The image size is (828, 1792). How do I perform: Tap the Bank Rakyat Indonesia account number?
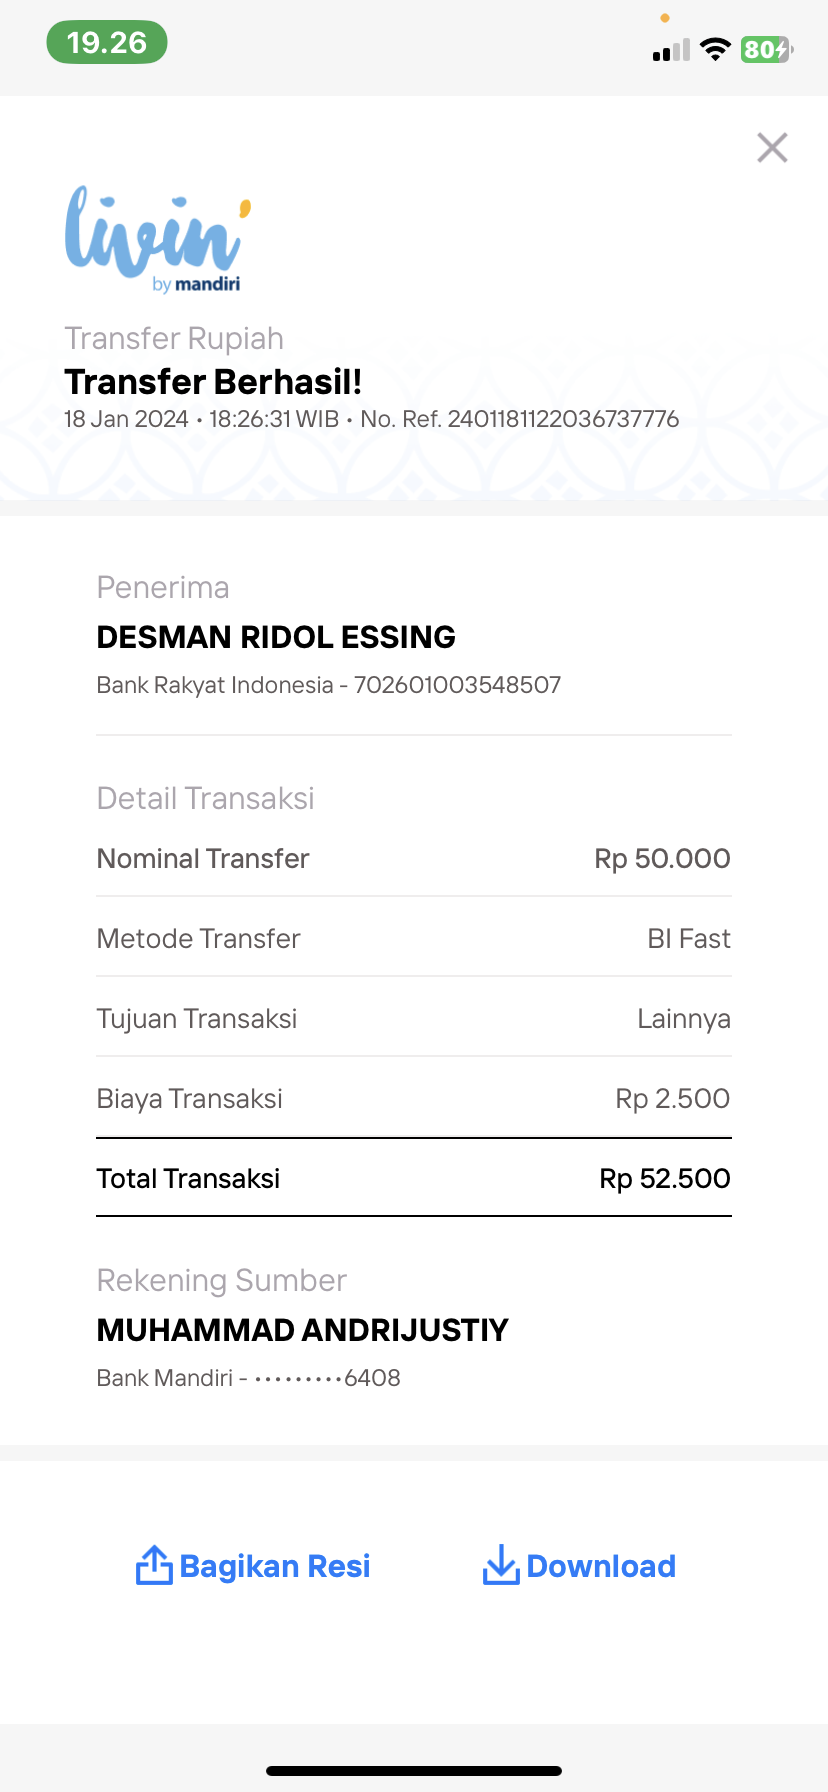(x=458, y=685)
